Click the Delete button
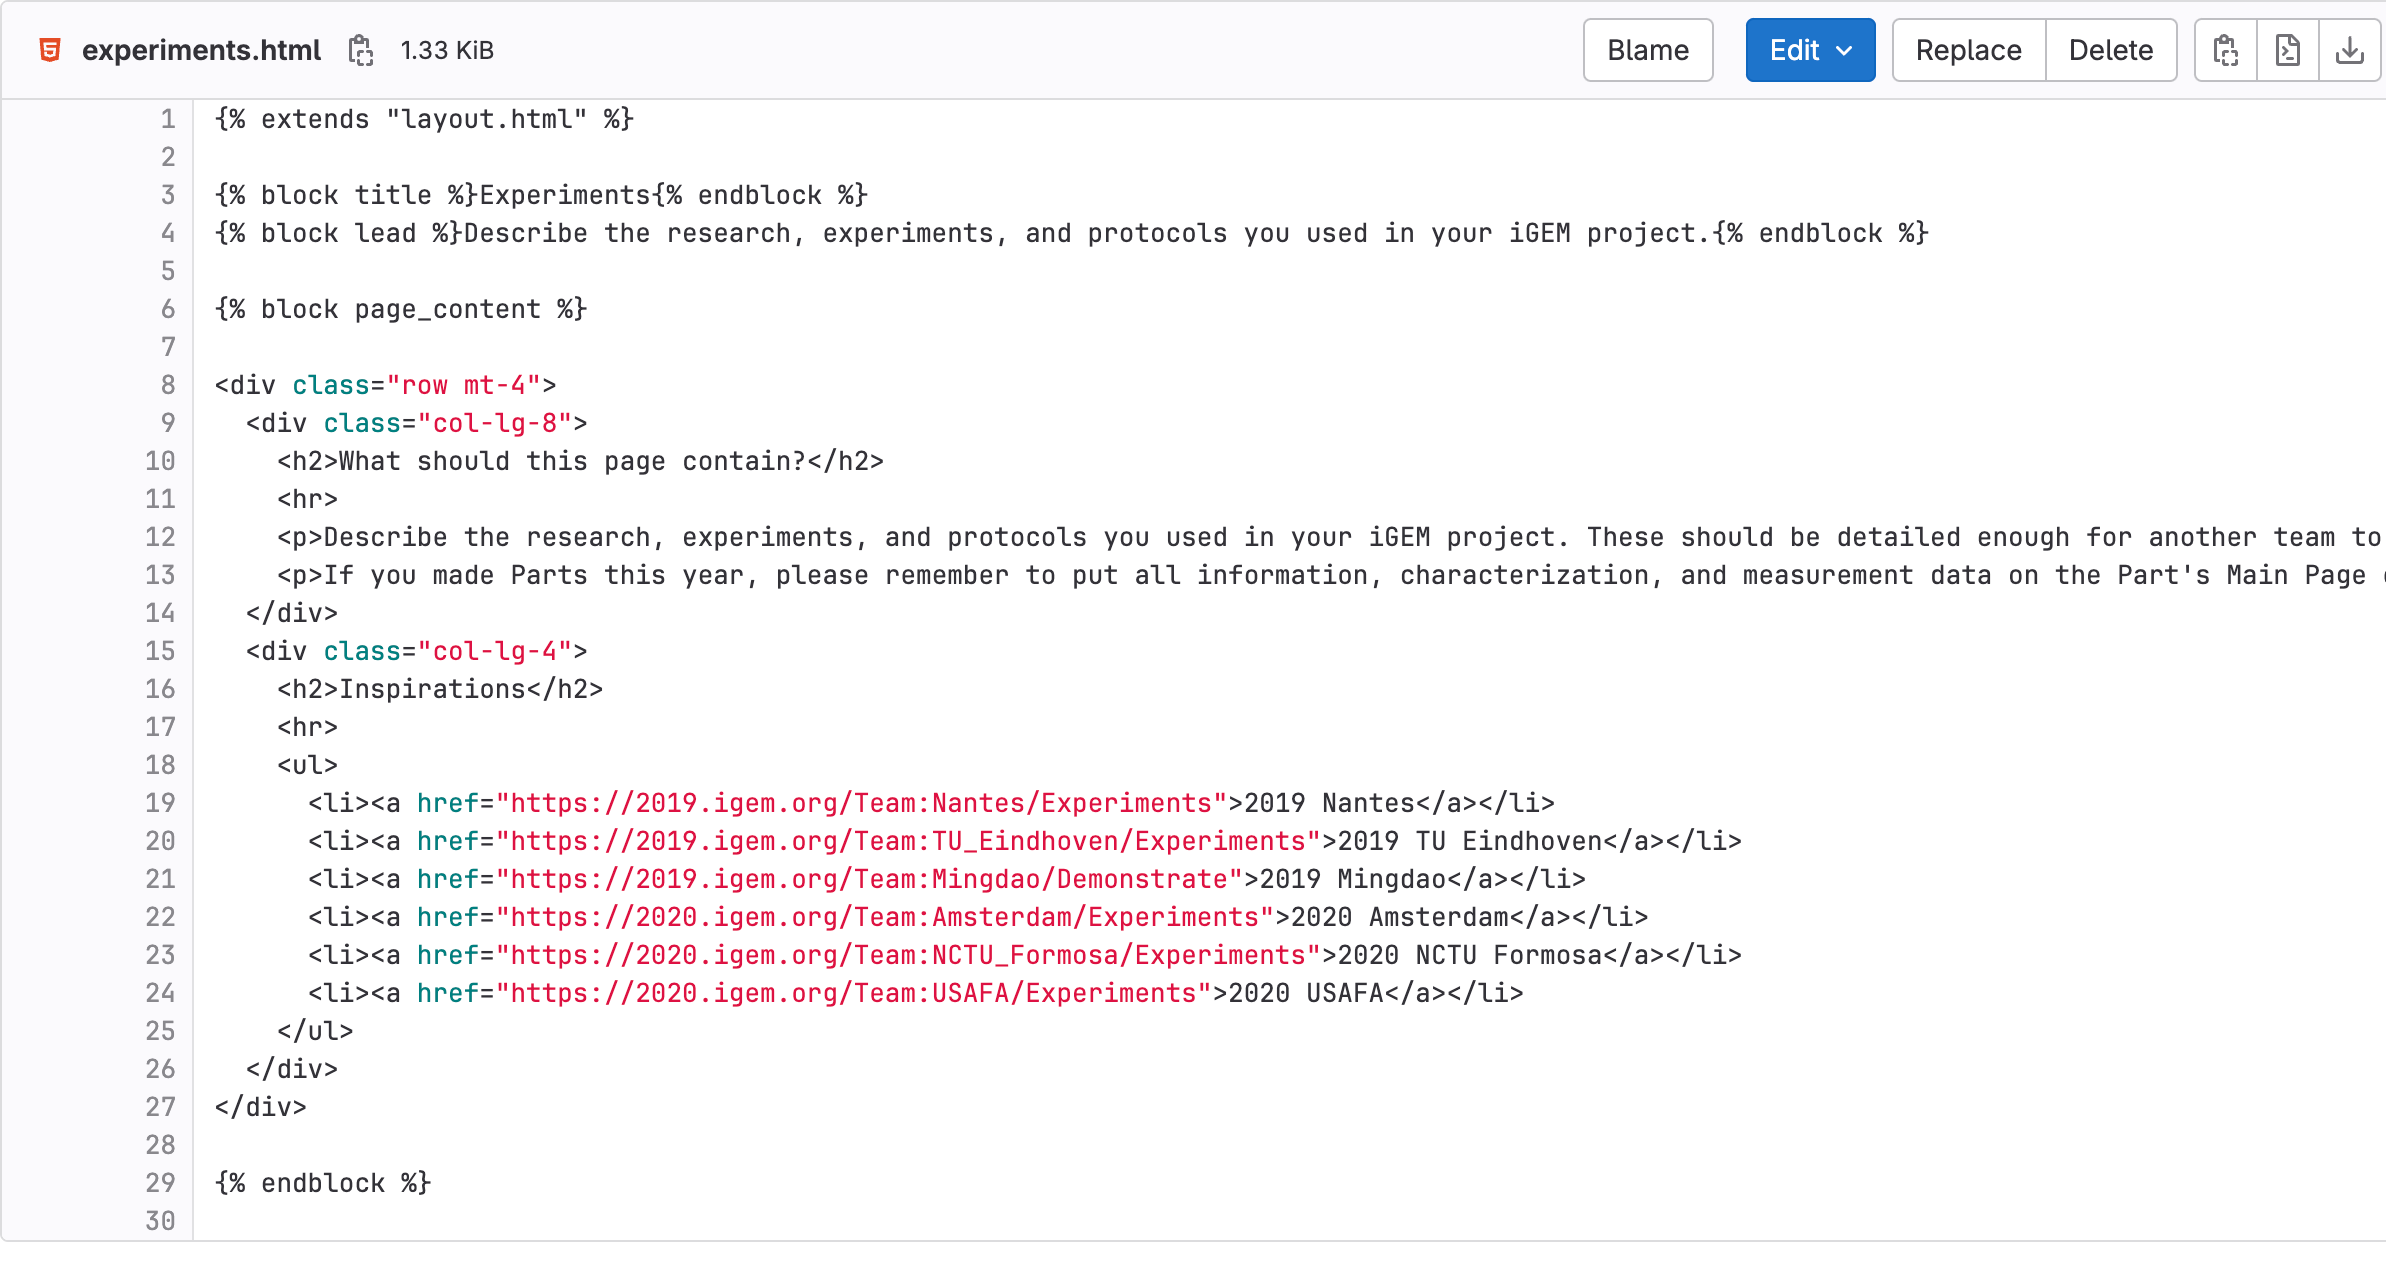 [x=2111, y=49]
